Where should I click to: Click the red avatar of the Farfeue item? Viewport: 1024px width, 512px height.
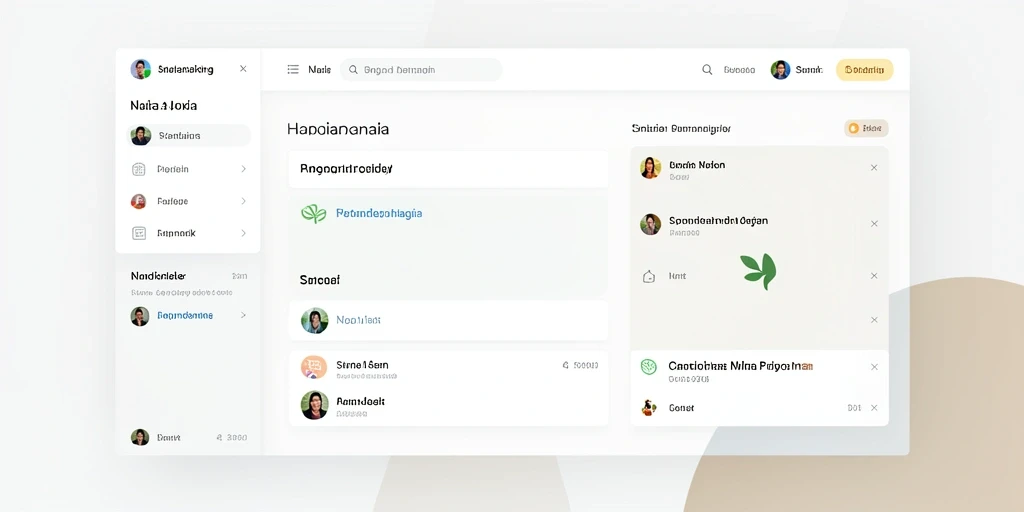[x=138, y=201]
